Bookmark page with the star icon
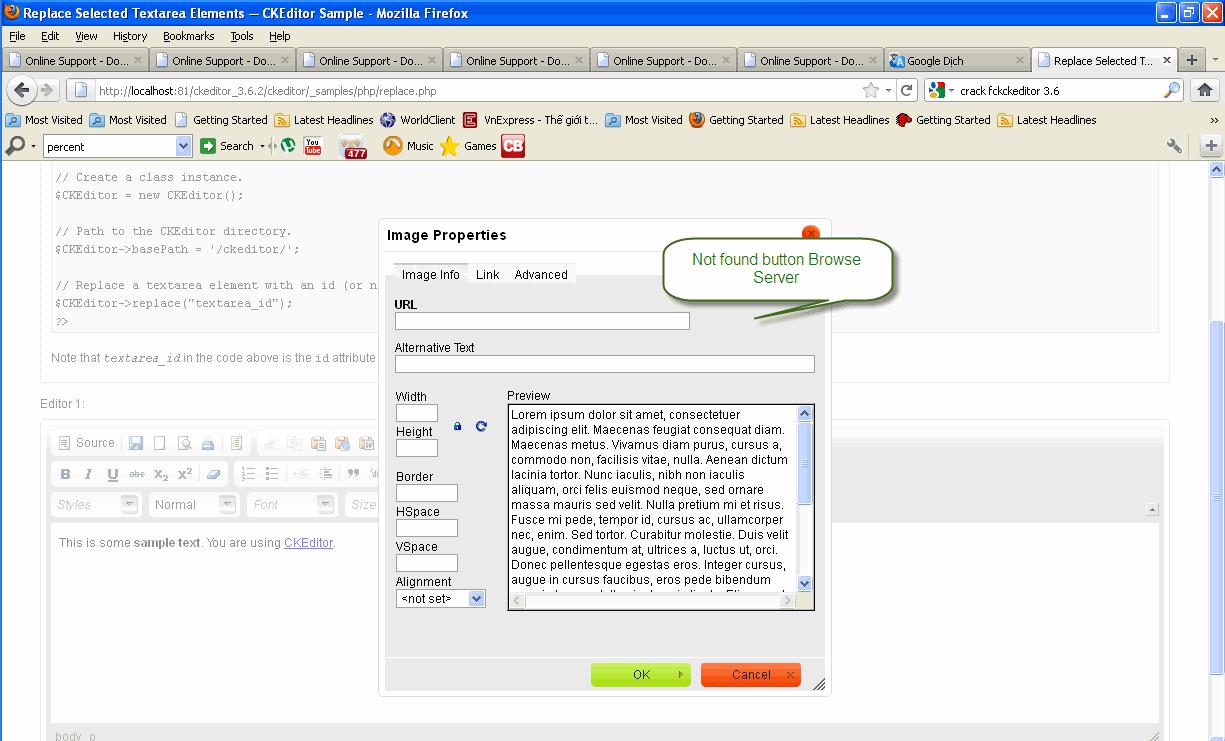This screenshot has width=1225, height=741. [871, 90]
